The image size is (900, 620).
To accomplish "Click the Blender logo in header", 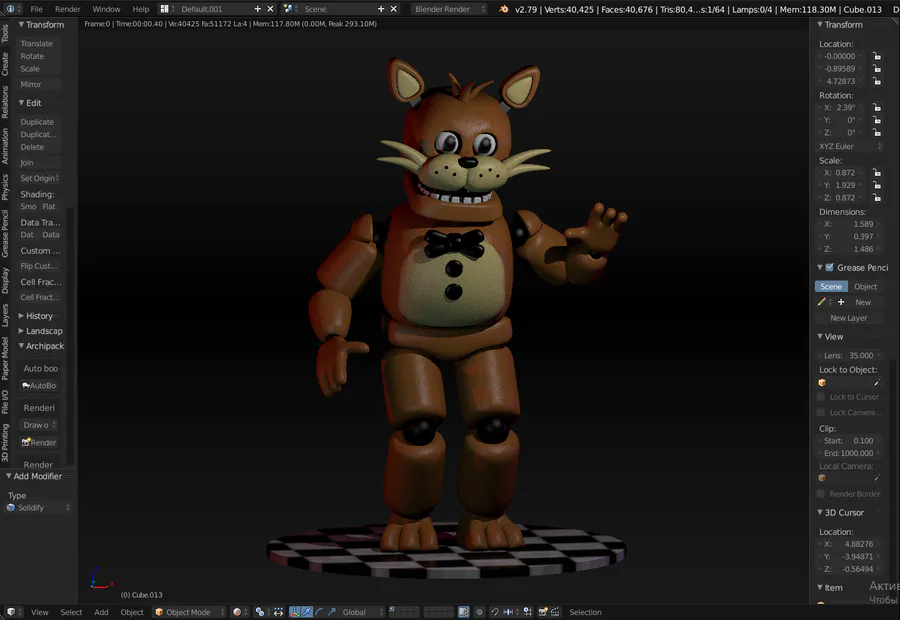I will [x=503, y=9].
